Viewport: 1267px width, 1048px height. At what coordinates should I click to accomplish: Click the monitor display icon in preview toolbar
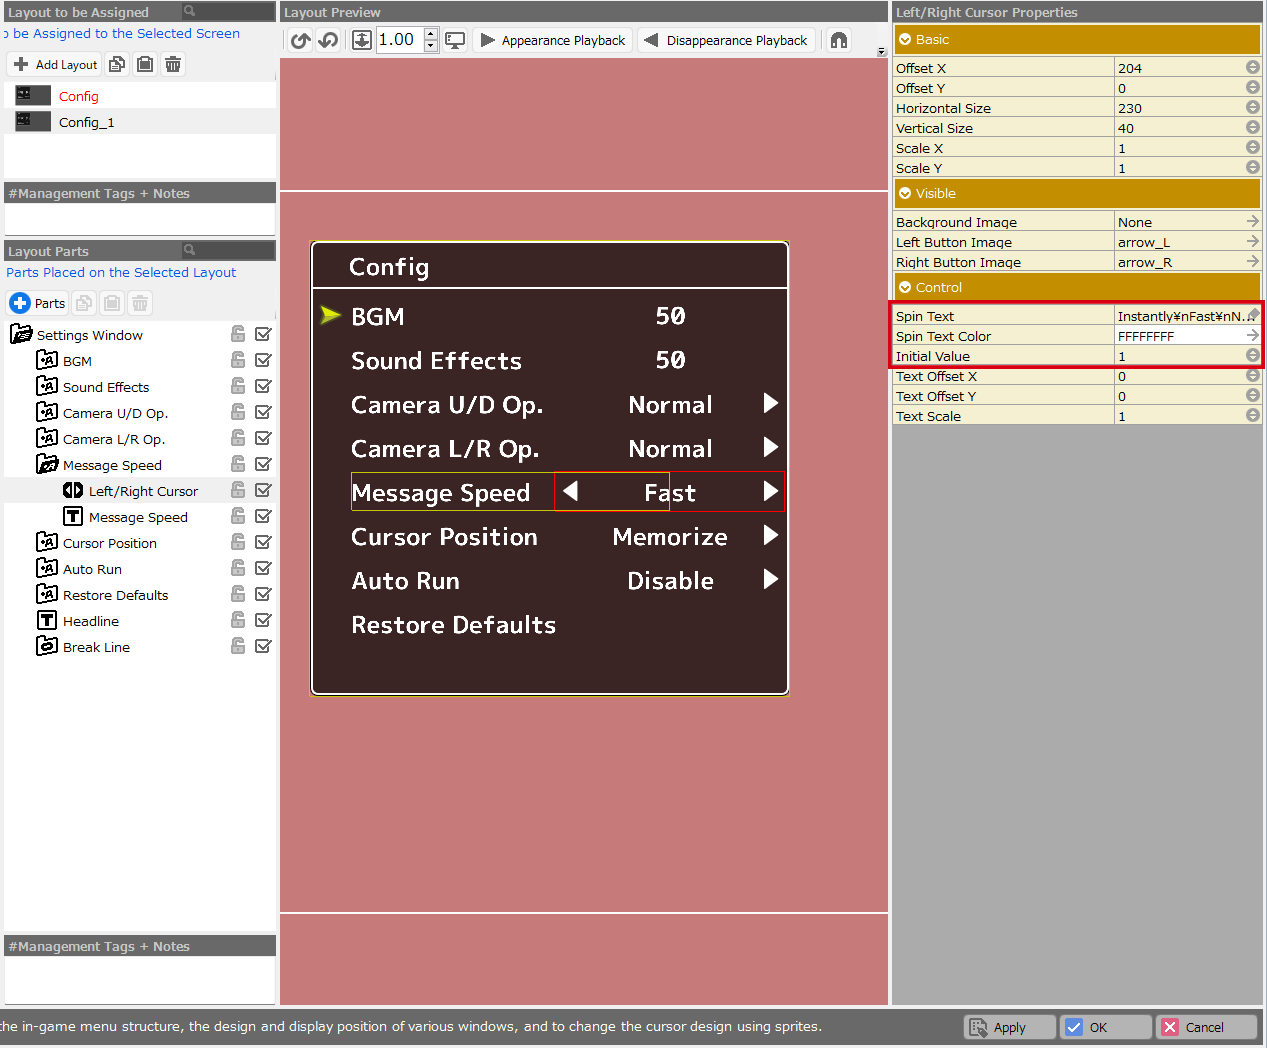coord(455,40)
